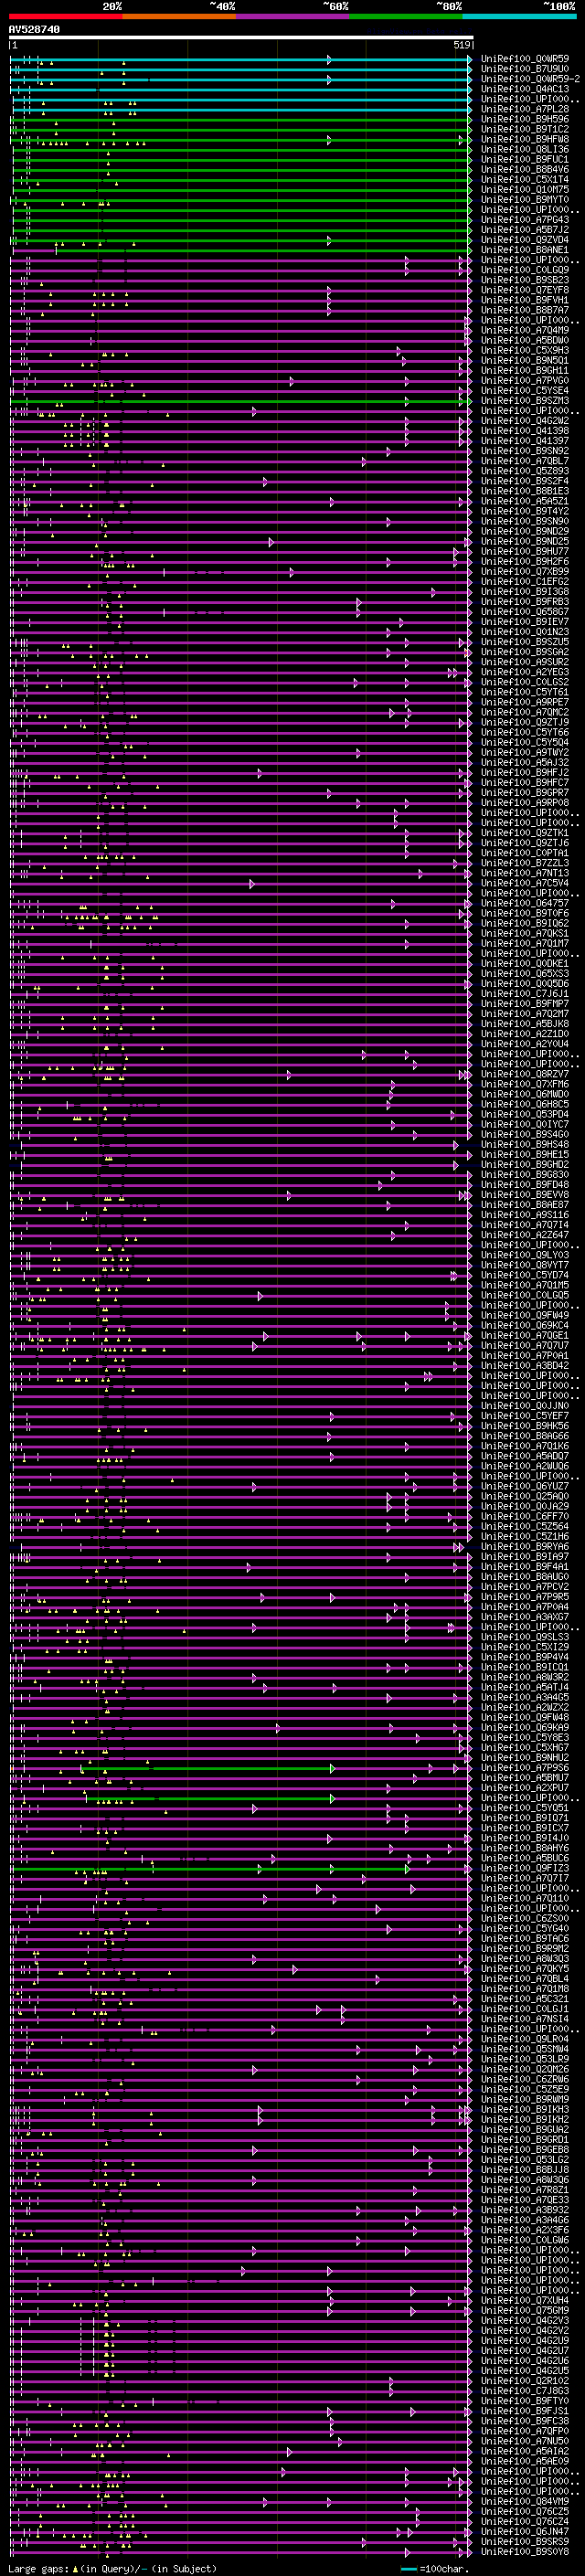This screenshot has height=2576, width=585.
Task: Select label UniRef100_B9GPR7
Action: pos(525,793)
